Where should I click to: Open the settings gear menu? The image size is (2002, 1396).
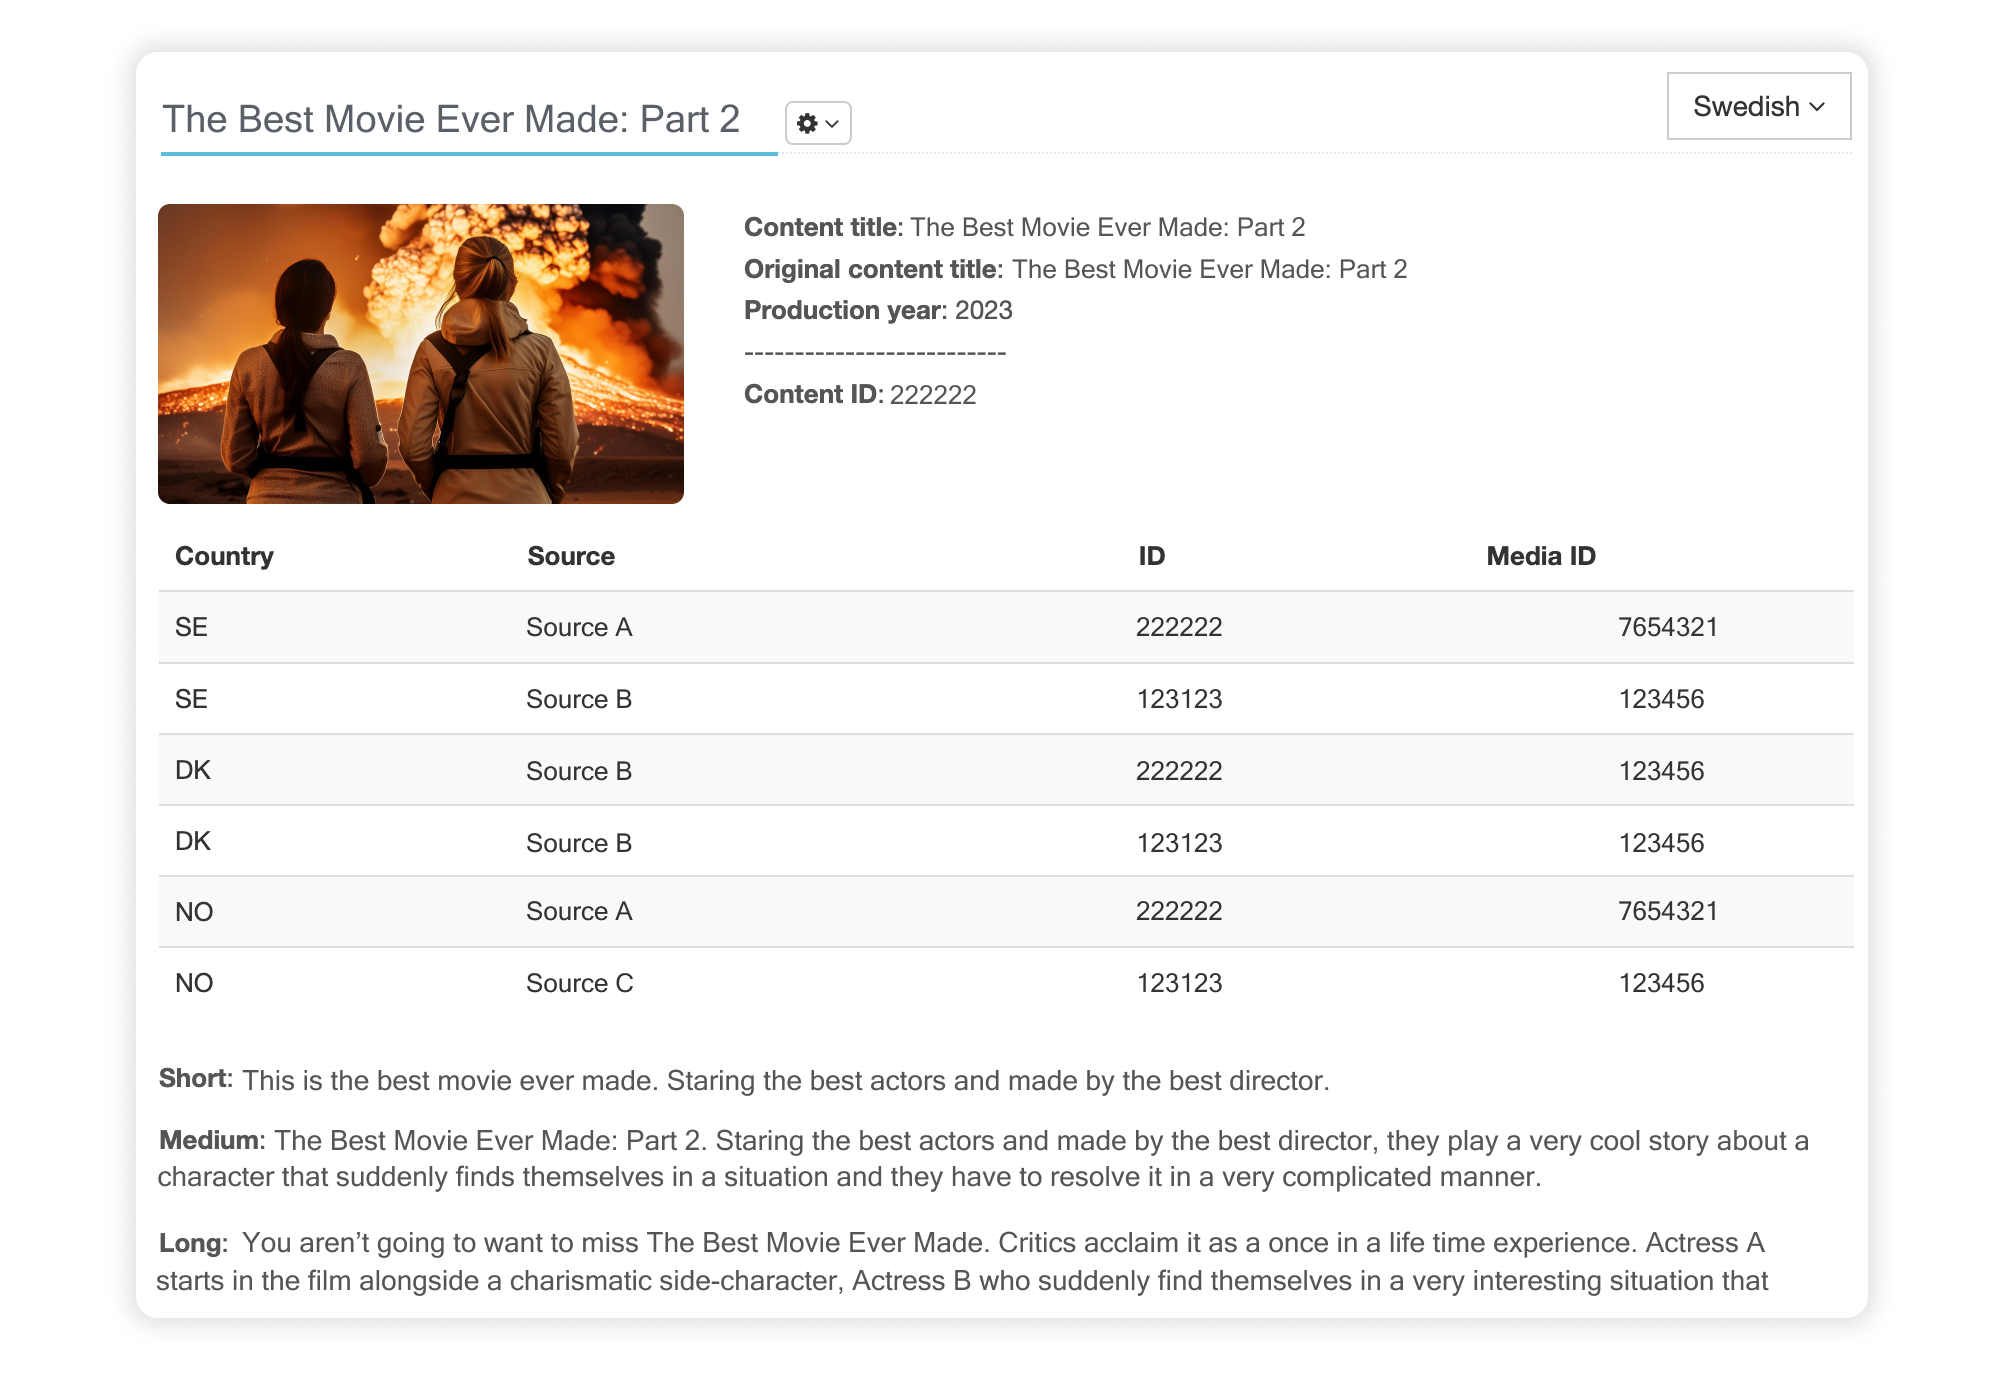pyautogui.click(x=806, y=123)
